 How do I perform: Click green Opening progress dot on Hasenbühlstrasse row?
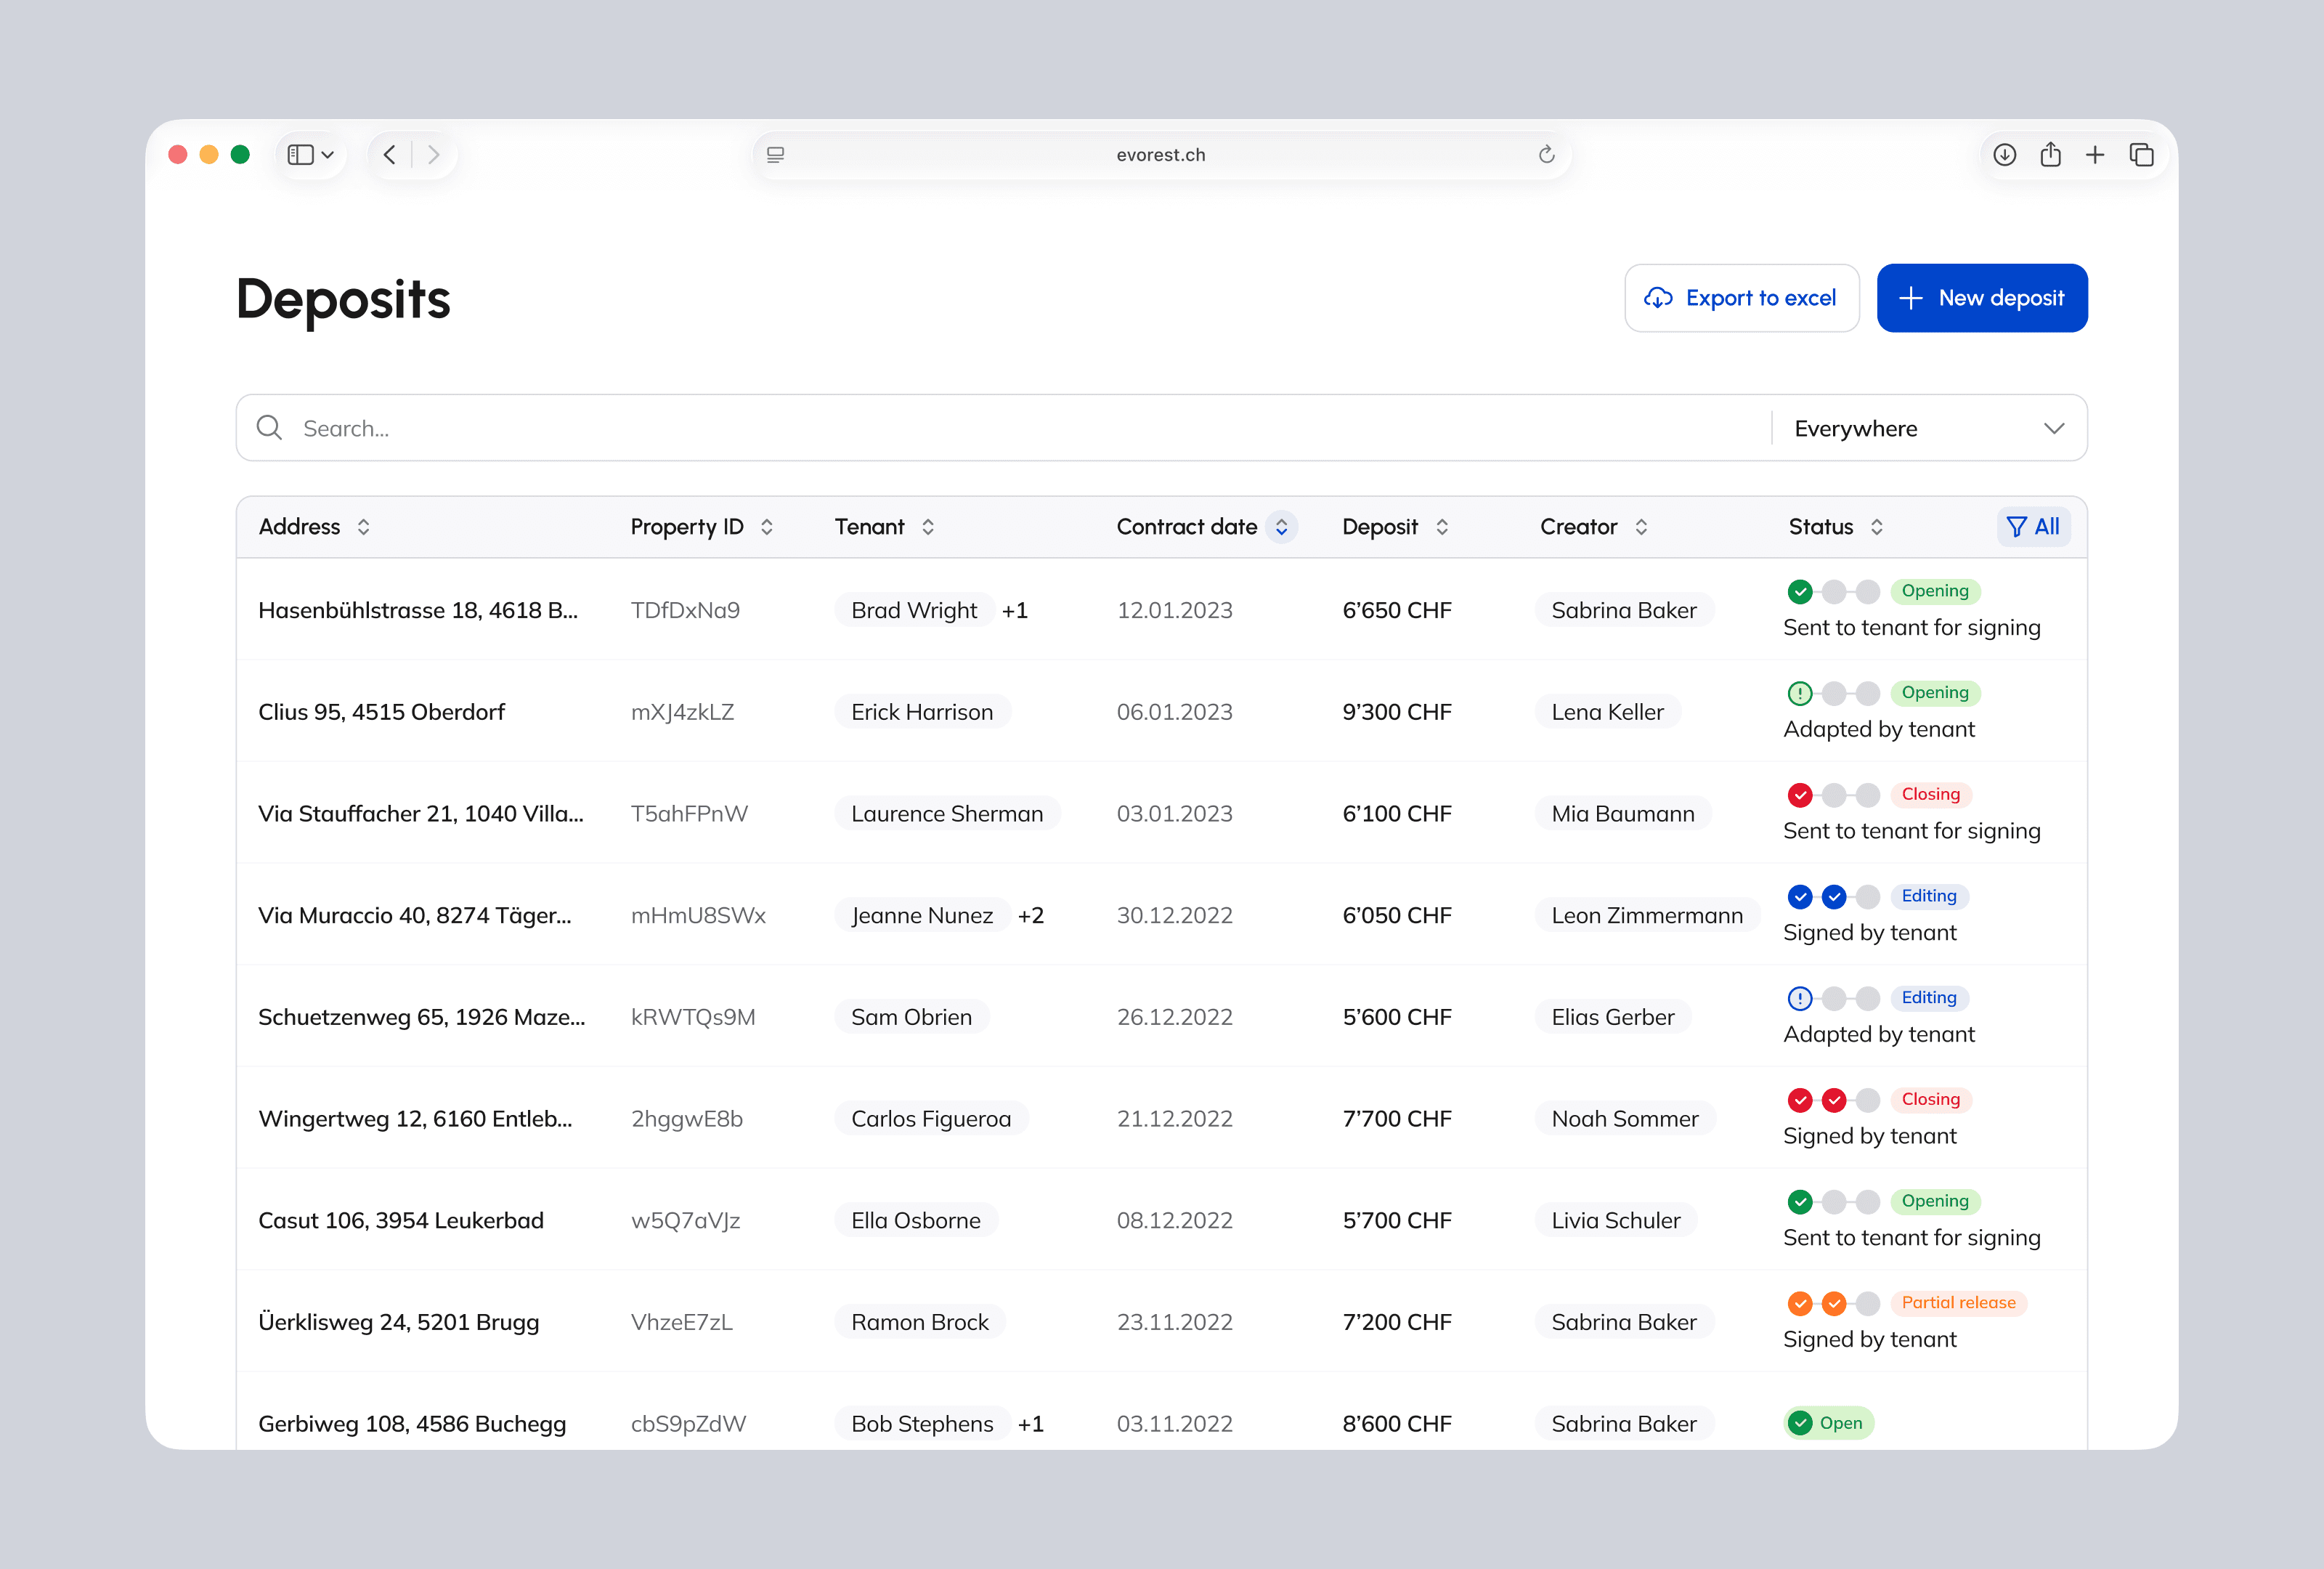pyautogui.click(x=1799, y=592)
